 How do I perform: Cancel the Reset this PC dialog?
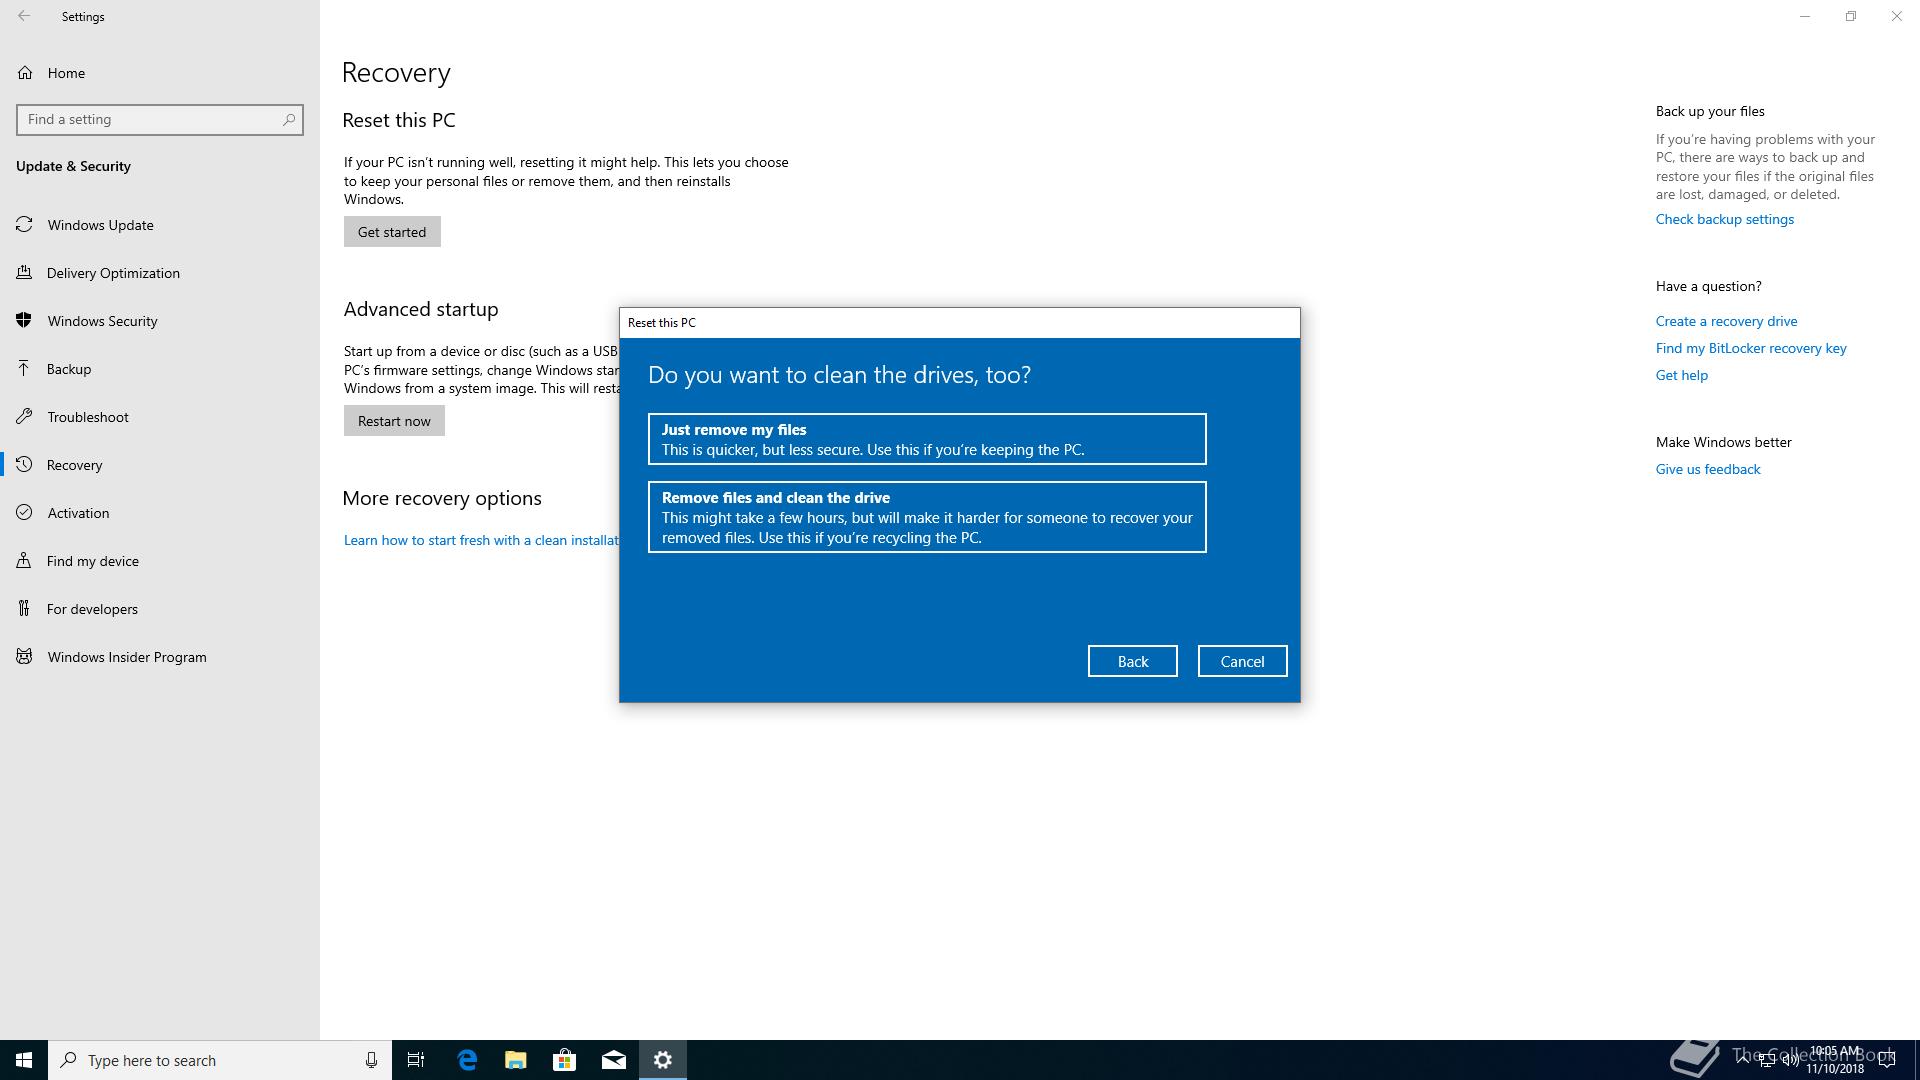[1242, 661]
